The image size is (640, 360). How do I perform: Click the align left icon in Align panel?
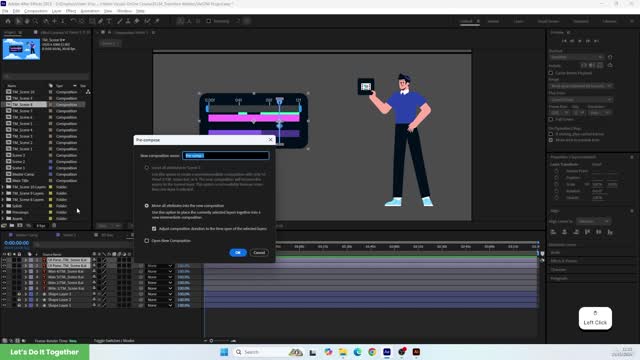pyautogui.click(x=553, y=232)
